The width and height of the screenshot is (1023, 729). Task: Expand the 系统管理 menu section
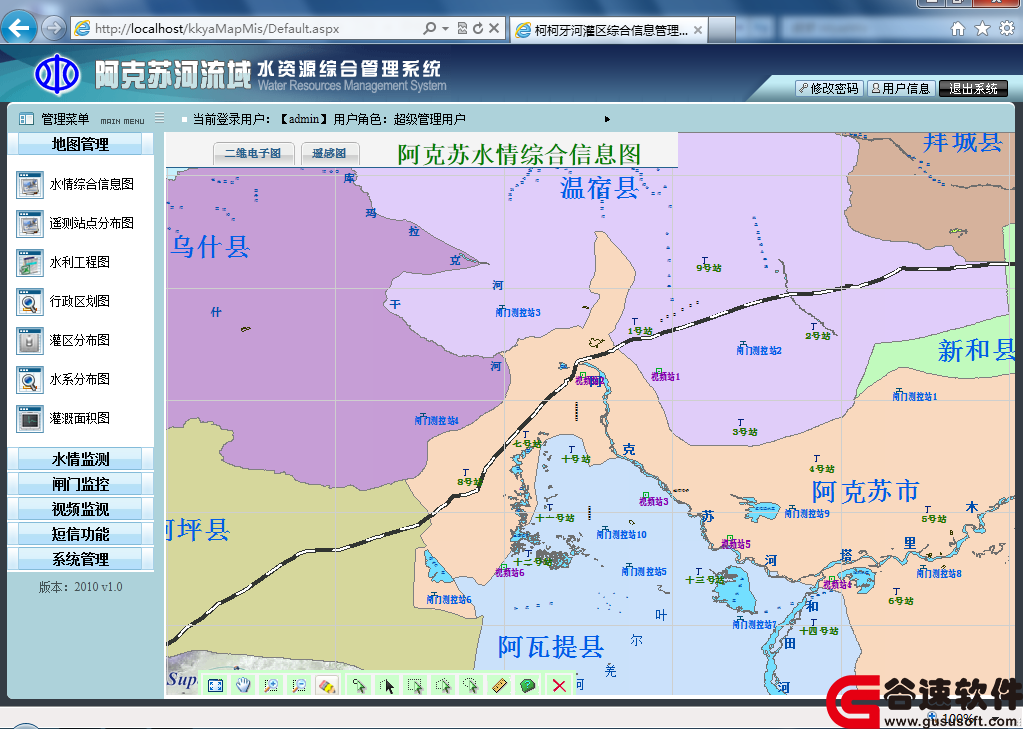click(80, 559)
